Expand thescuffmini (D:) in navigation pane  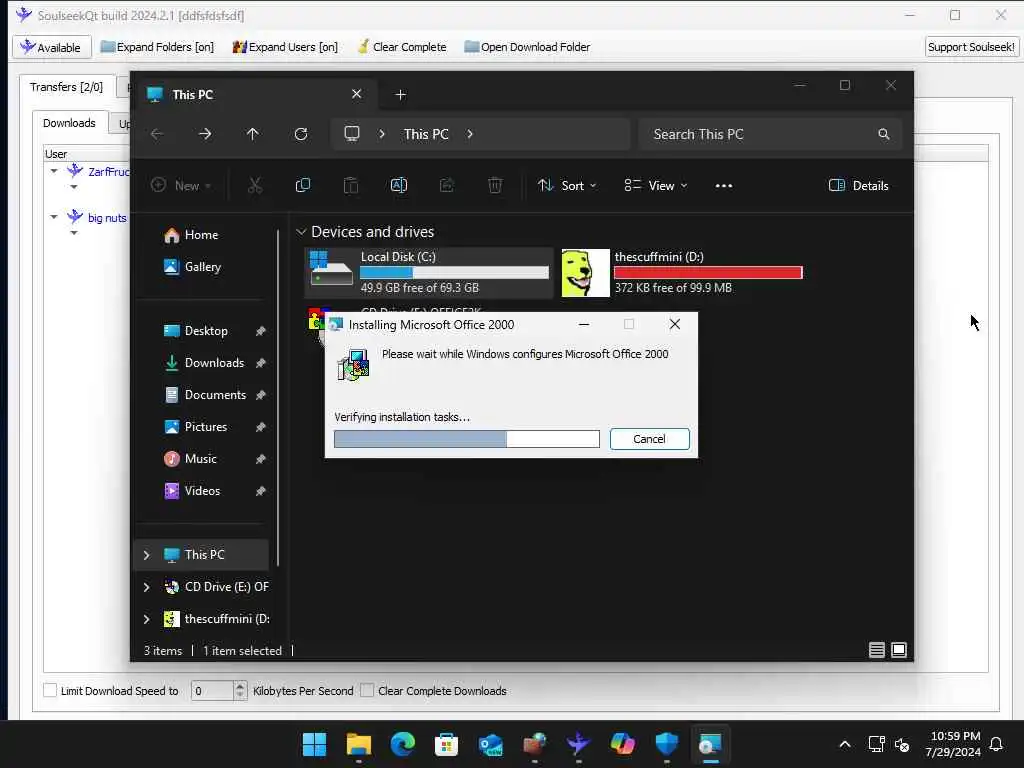146,618
